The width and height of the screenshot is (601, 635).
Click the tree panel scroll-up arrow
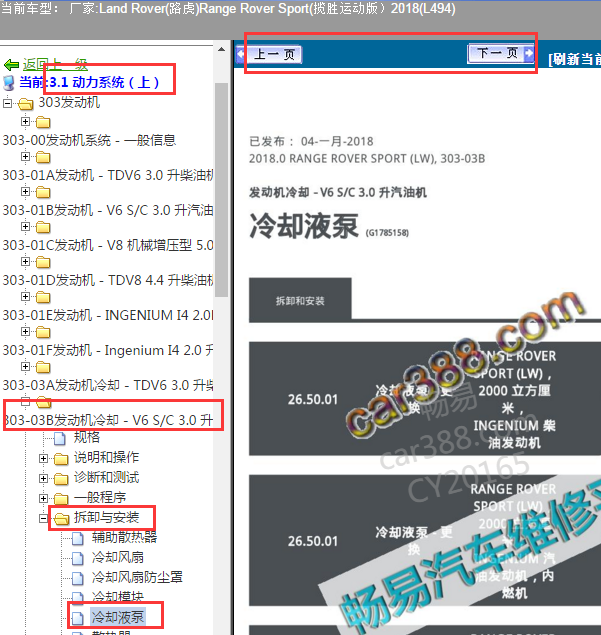221,50
